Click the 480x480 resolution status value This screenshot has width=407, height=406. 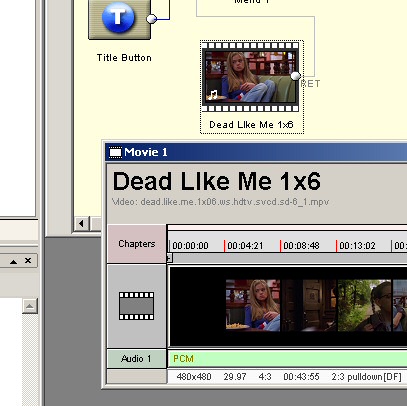click(x=194, y=377)
